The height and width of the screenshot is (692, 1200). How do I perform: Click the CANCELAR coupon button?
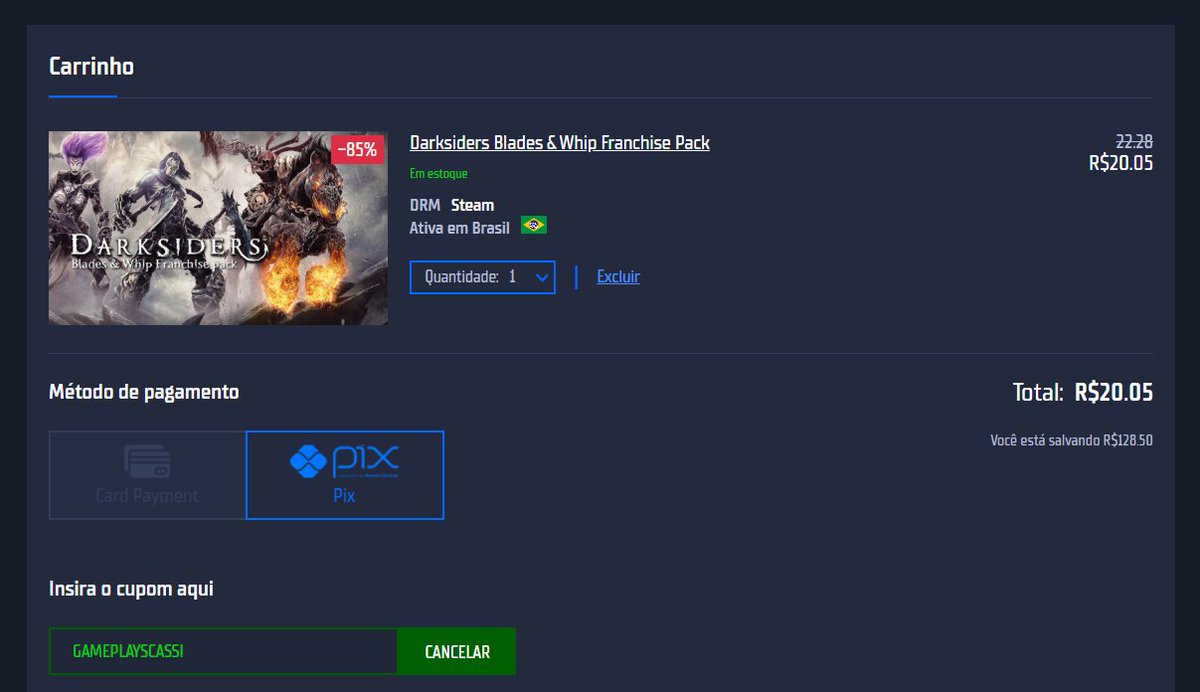(457, 651)
